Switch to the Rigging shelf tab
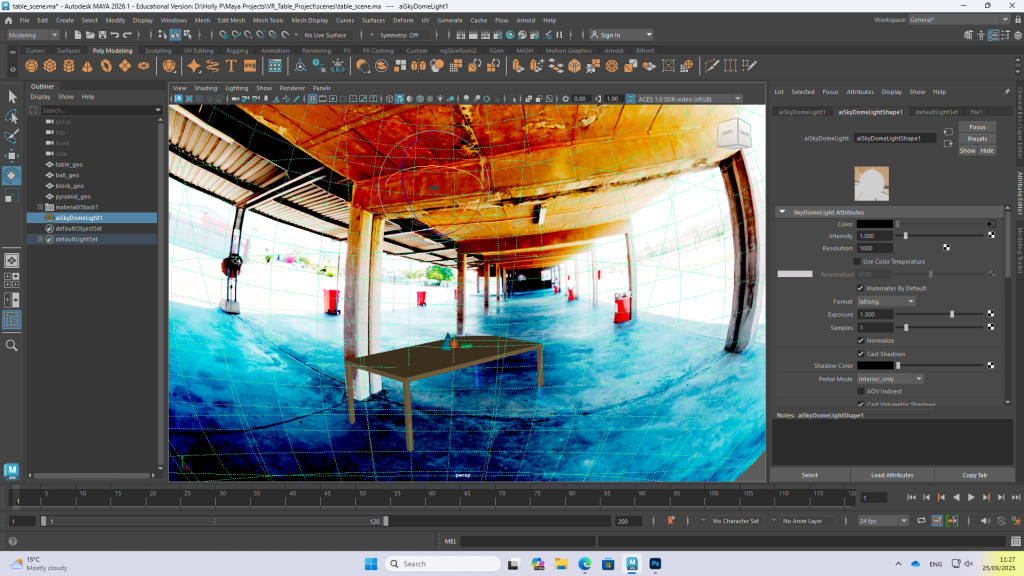The image size is (1024, 576). pos(237,50)
